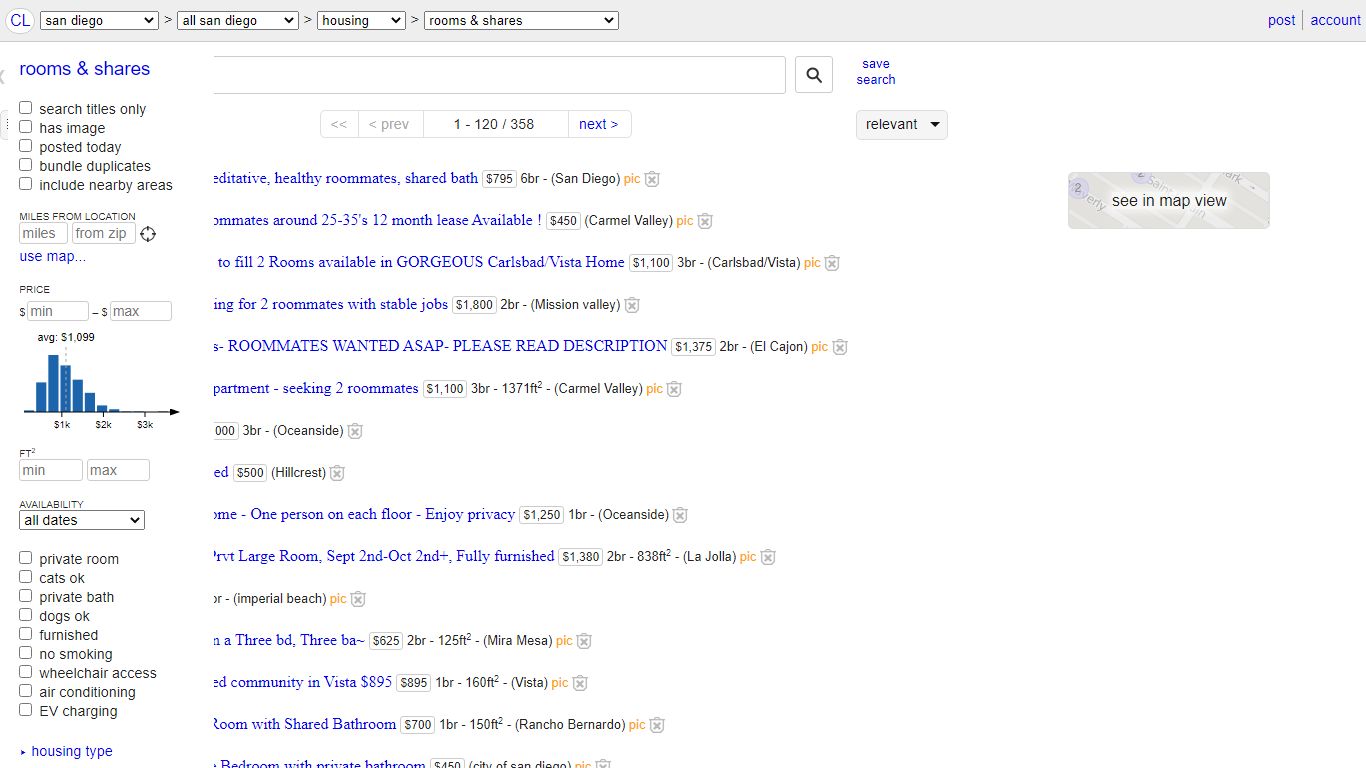1366x768 pixels.
Task: Hide the Mira Mesa $625 listing
Action: pyautogui.click(x=584, y=641)
